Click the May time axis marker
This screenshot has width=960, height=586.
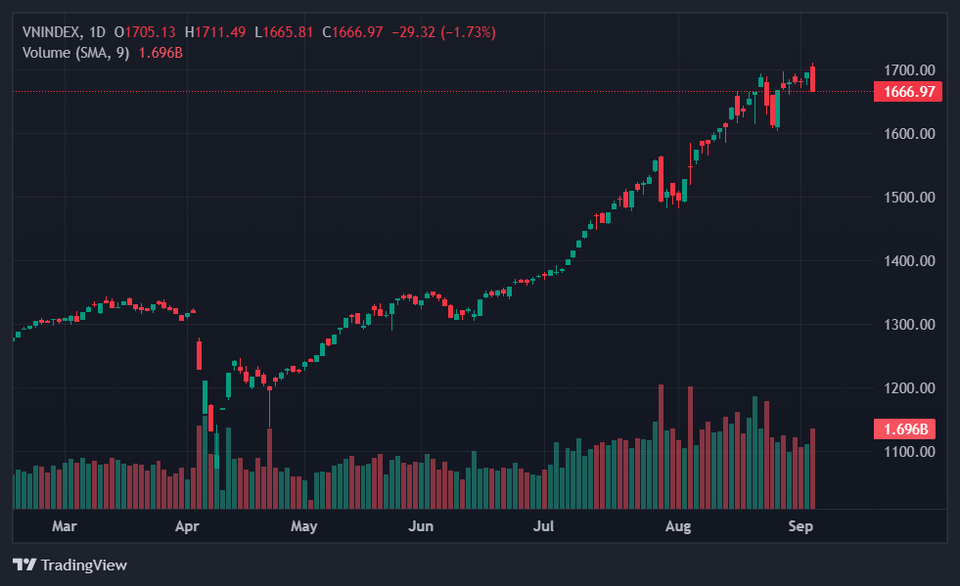[304, 526]
